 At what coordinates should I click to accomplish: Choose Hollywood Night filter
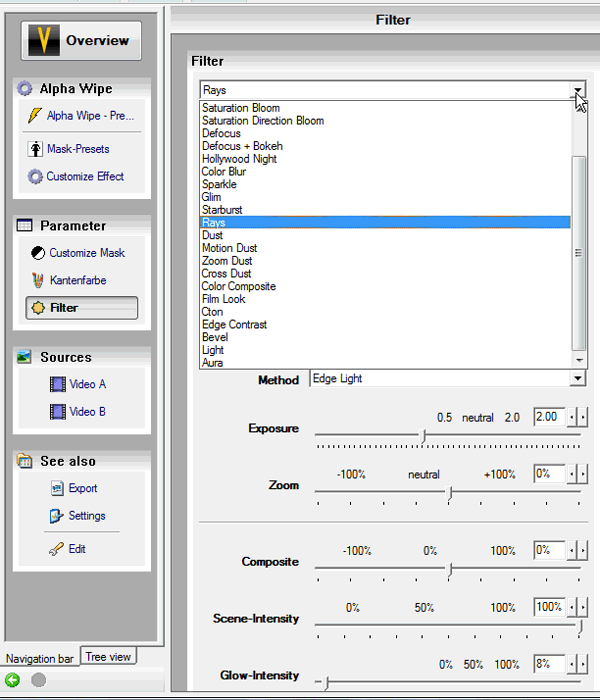point(239,159)
